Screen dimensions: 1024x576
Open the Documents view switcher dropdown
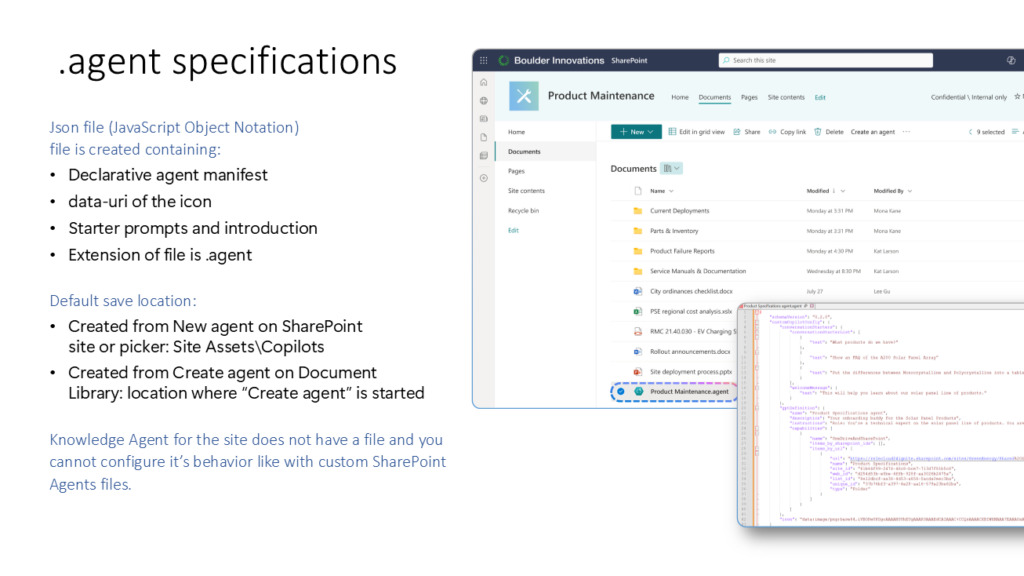671,168
